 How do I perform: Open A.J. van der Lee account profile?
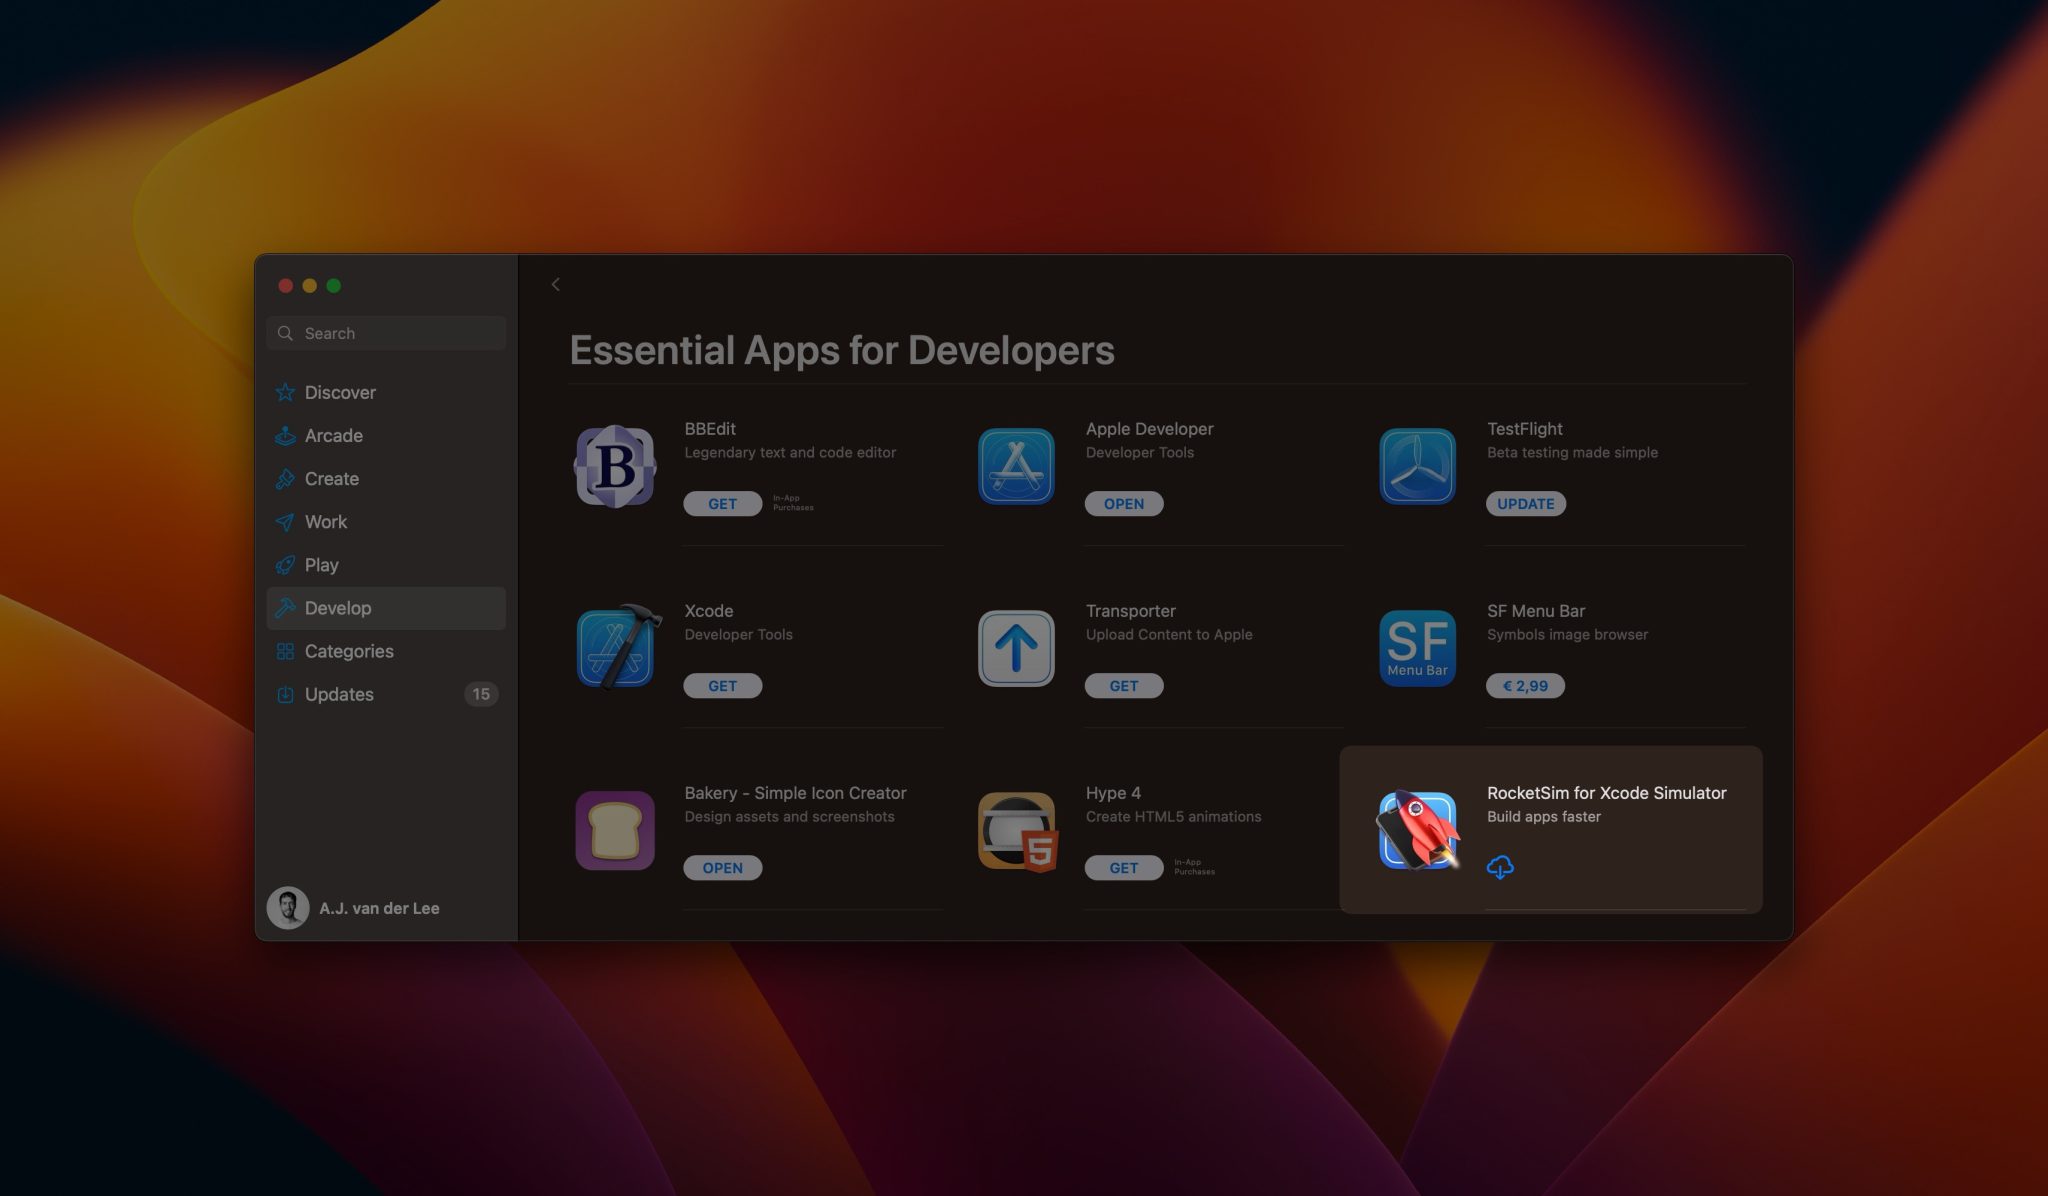(x=354, y=908)
